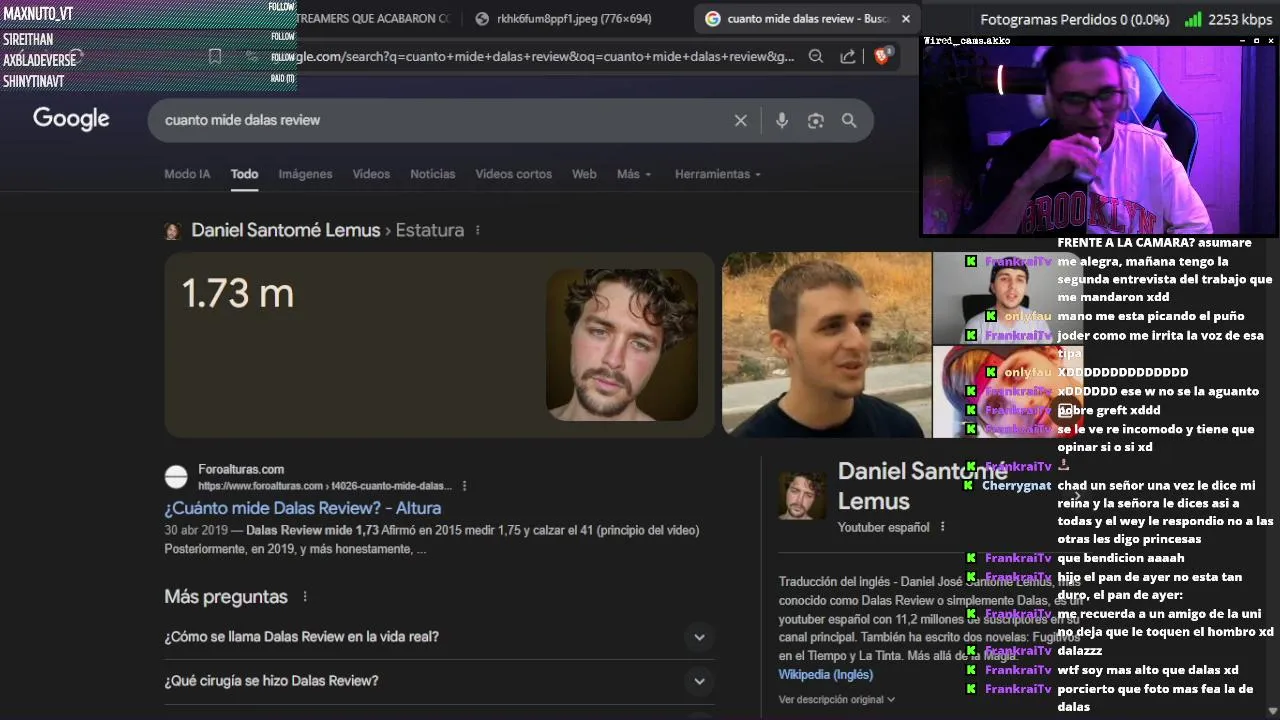
Task: Select the Web search tab
Action: coord(584,174)
